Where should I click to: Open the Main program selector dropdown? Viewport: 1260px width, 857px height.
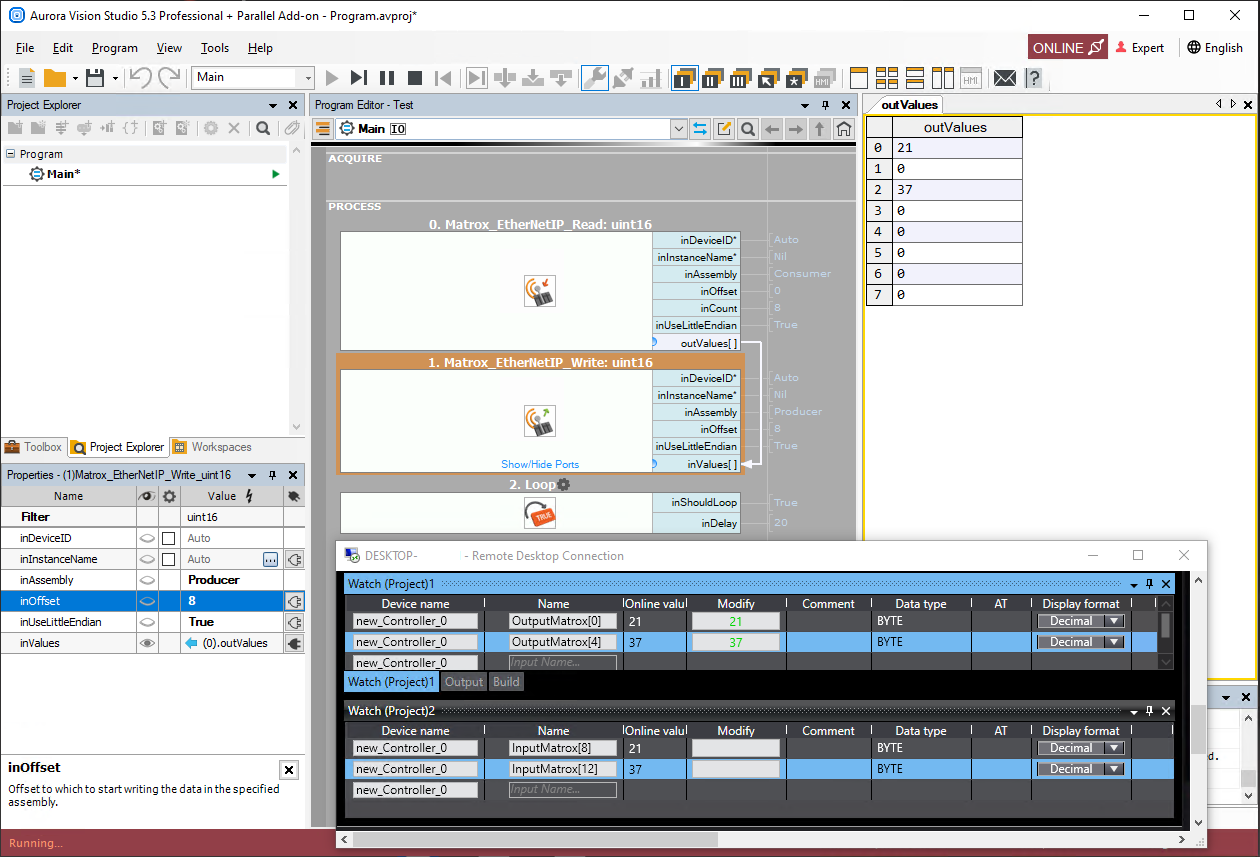coord(306,77)
